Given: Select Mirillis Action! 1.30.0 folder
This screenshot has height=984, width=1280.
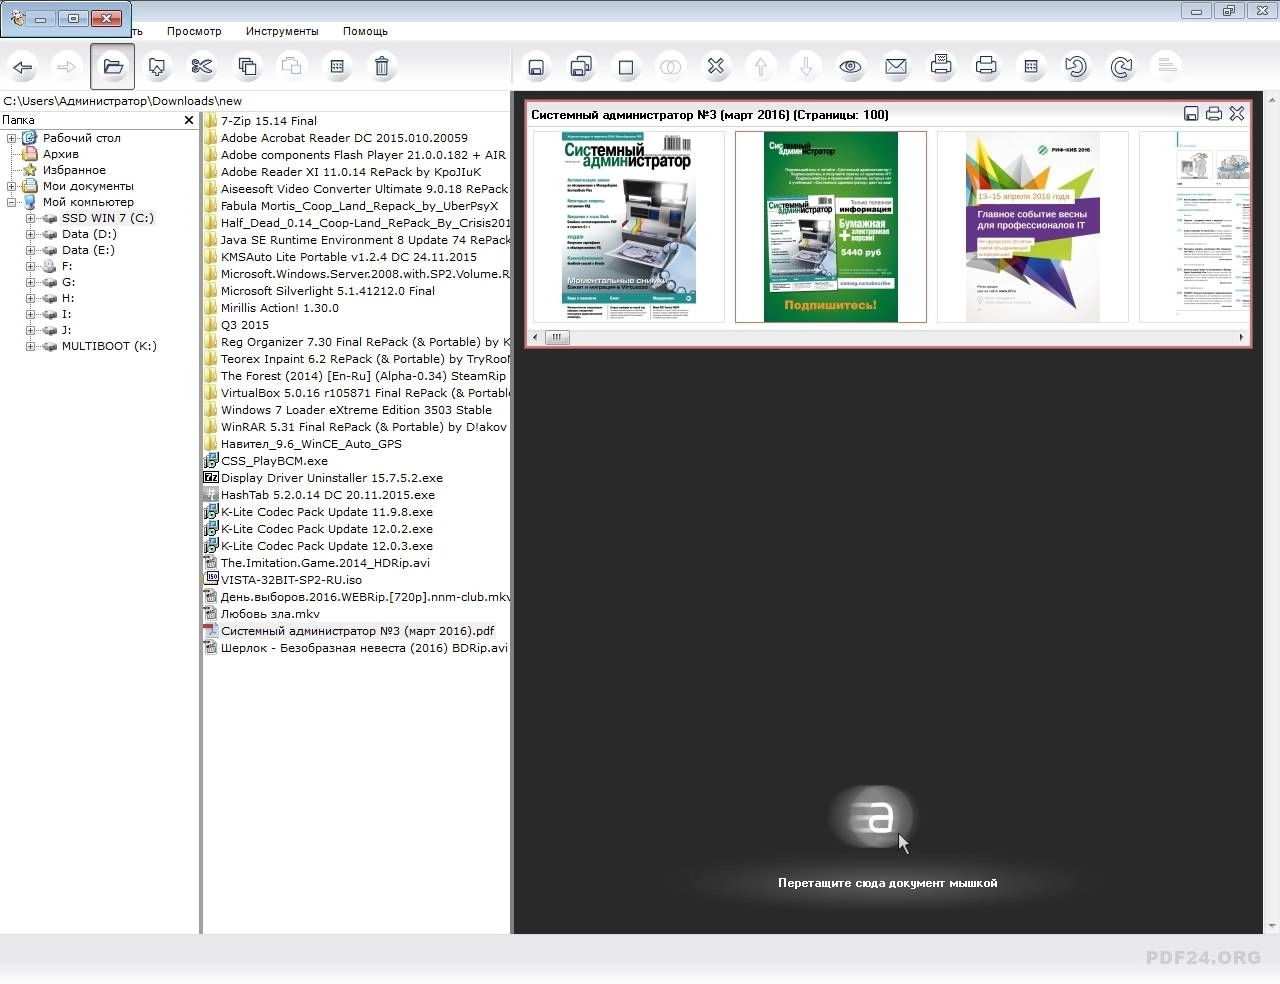Looking at the screenshot, I should (x=280, y=308).
